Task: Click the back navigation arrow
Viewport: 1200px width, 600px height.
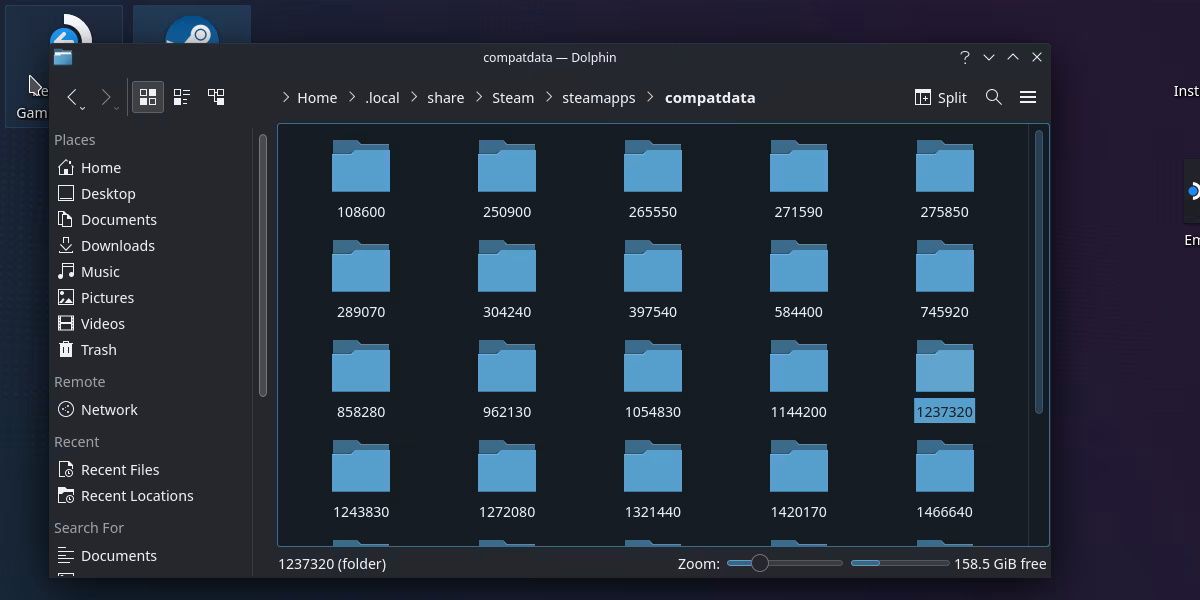Action: click(x=73, y=97)
